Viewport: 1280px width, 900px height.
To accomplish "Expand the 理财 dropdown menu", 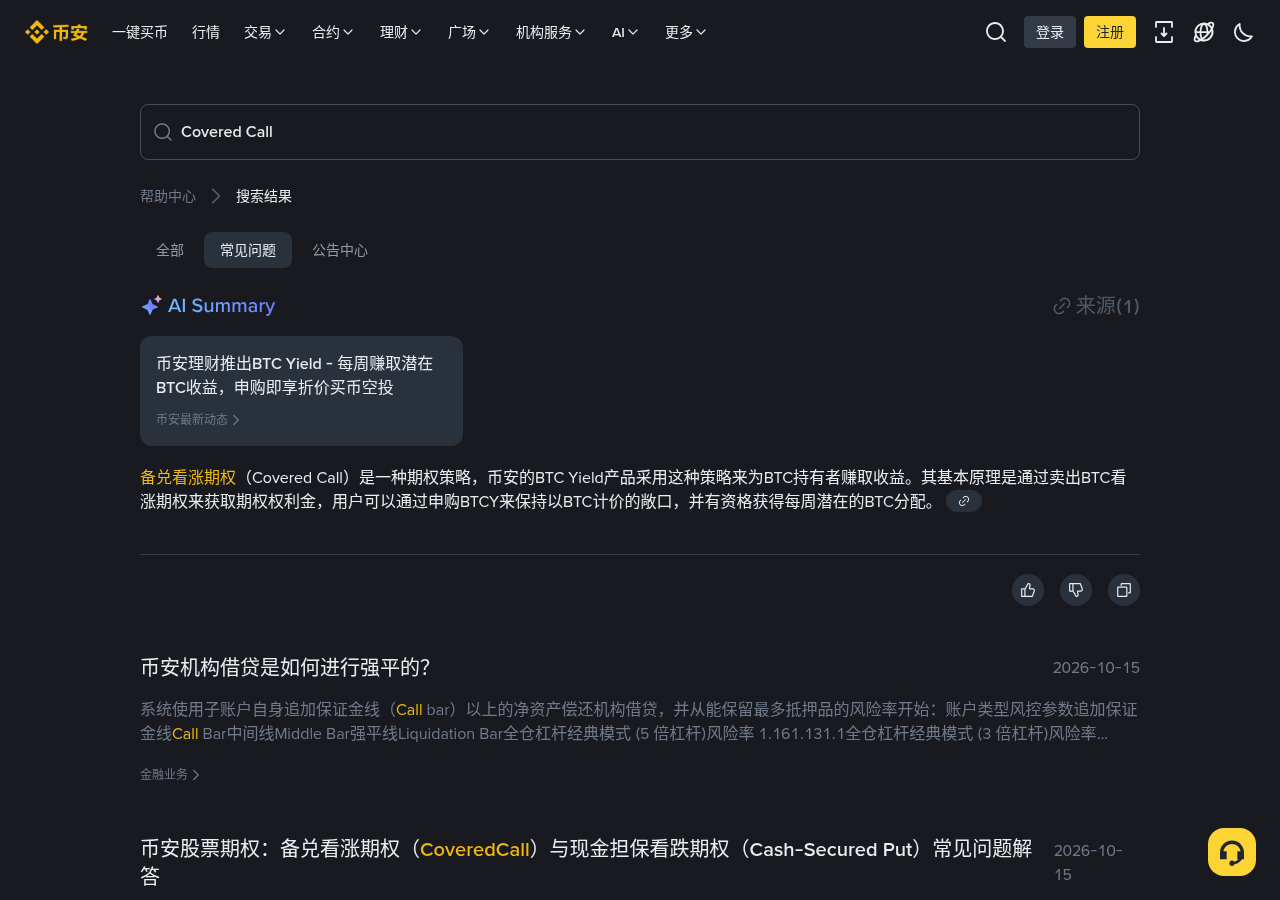I will (401, 32).
